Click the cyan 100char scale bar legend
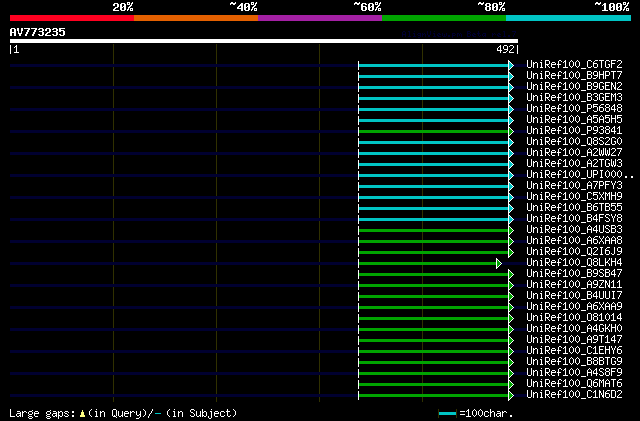The image size is (640, 421). (447, 414)
